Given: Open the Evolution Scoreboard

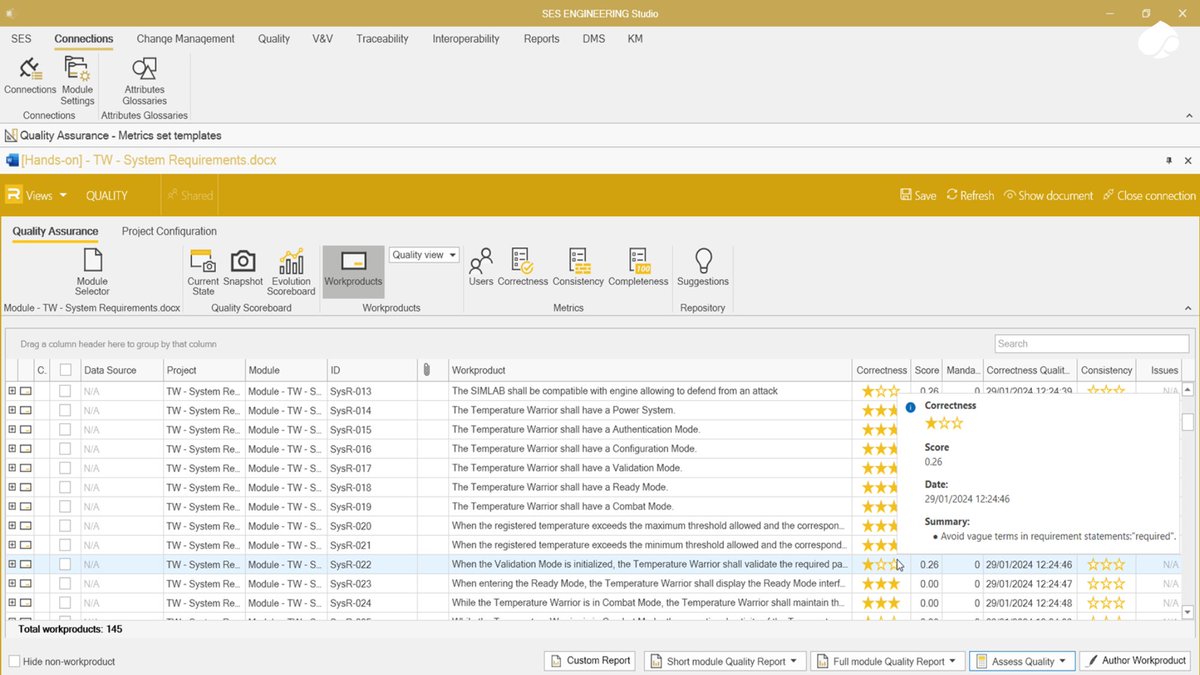Looking at the screenshot, I should pos(291,272).
